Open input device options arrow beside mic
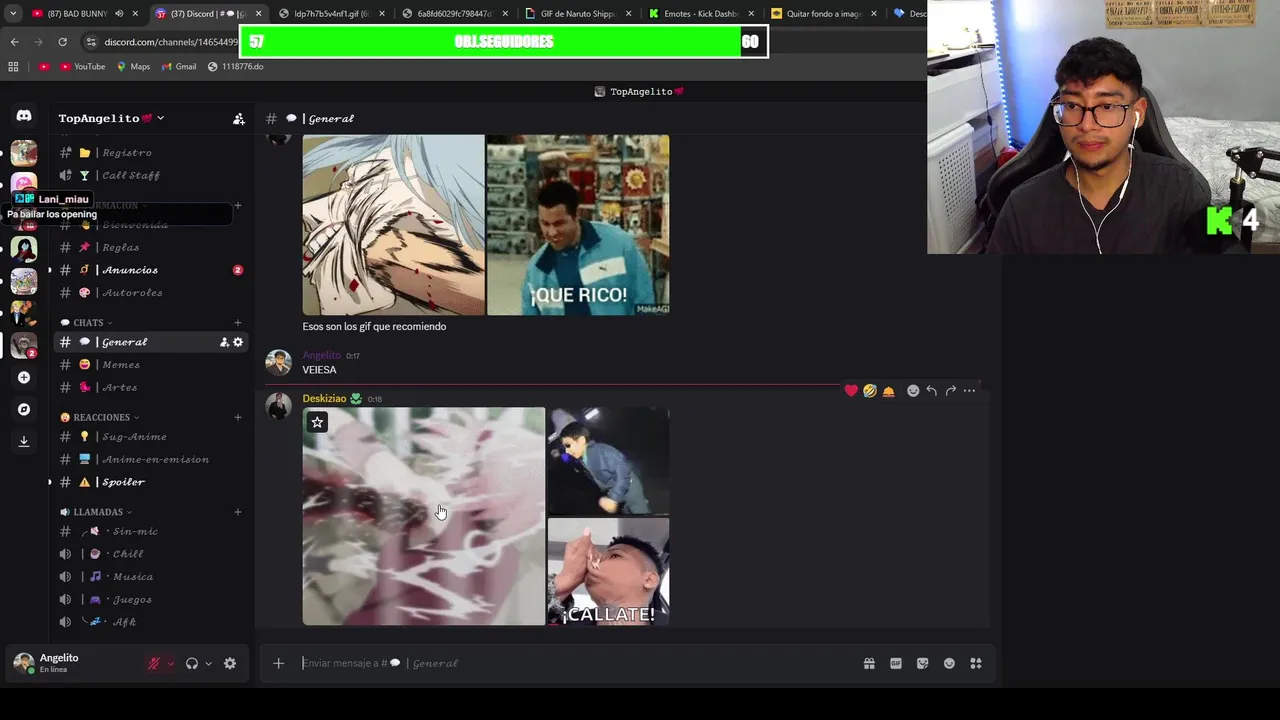 click(170, 663)
